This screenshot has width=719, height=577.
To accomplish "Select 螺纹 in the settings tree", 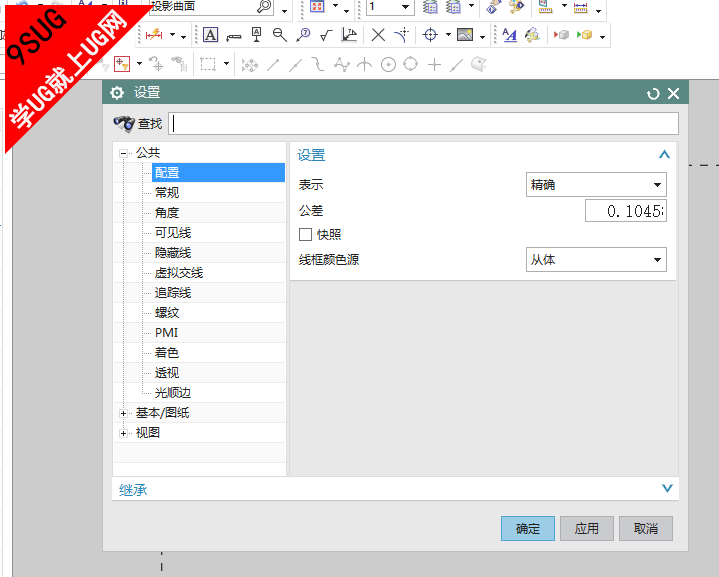I will coord(167,313).
